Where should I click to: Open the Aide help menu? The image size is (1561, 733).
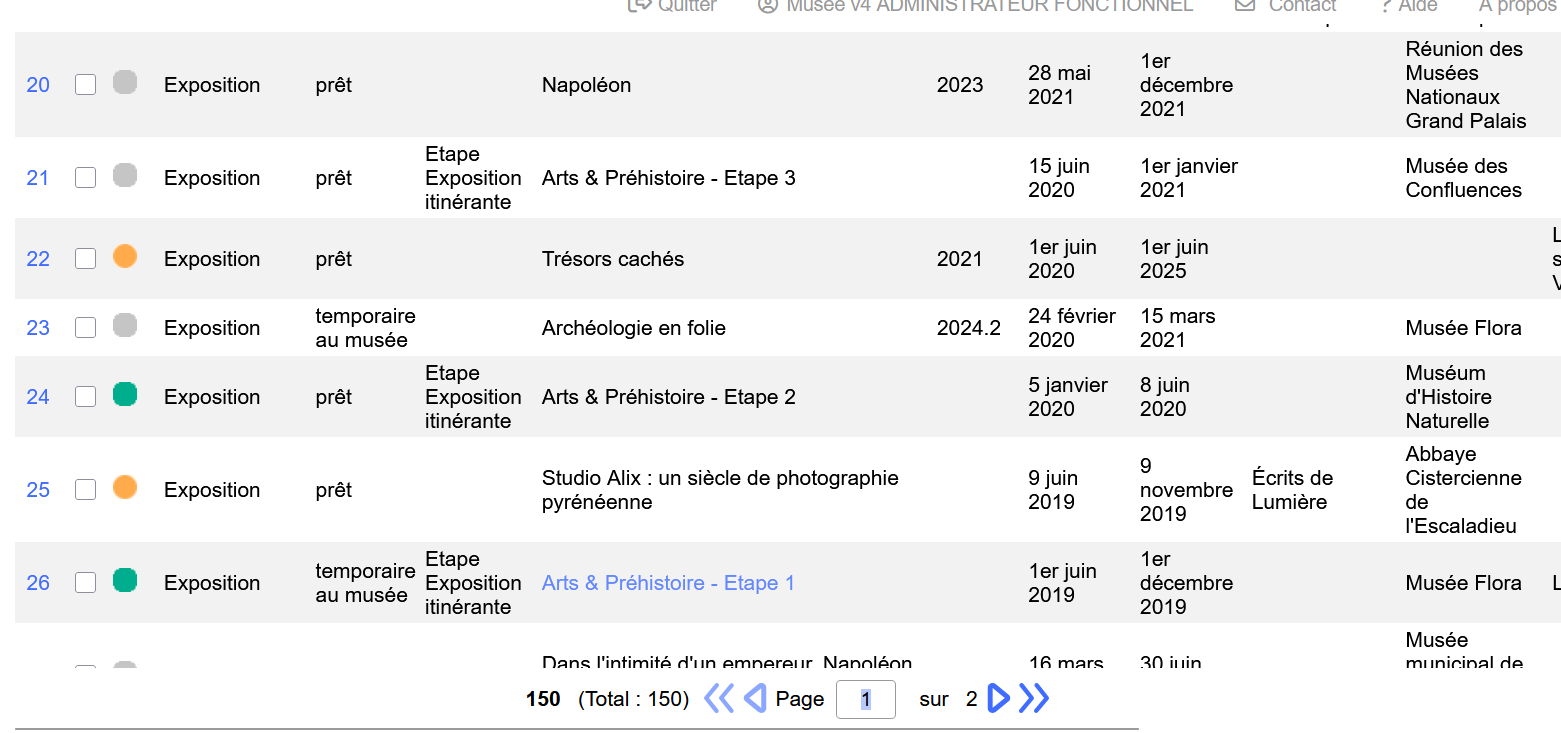(1409, 6)
